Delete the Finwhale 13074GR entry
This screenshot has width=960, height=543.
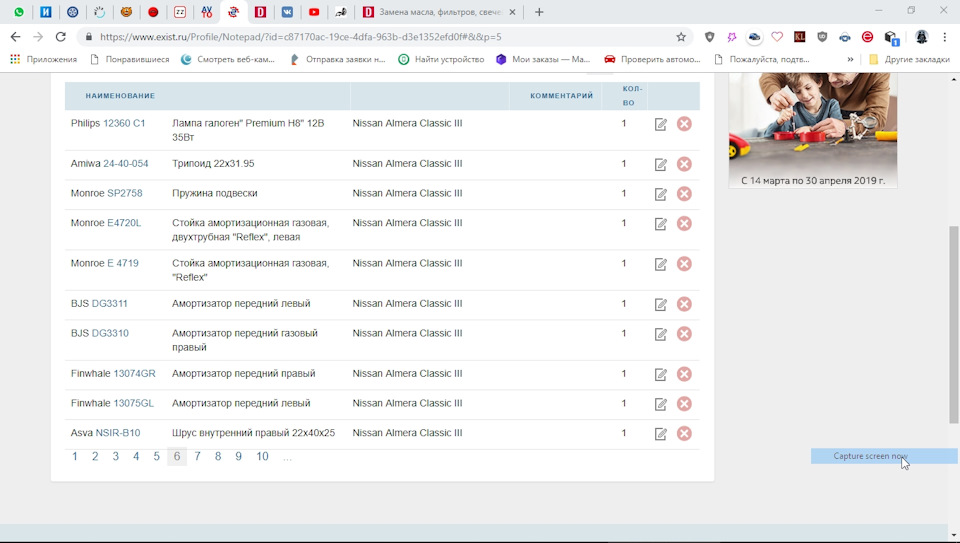click(684, 374)
